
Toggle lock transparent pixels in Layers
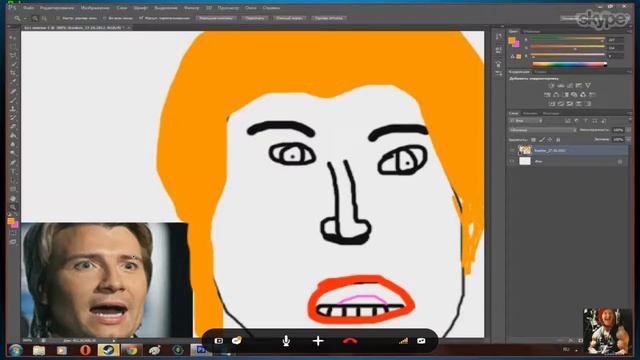coord(533,140)
